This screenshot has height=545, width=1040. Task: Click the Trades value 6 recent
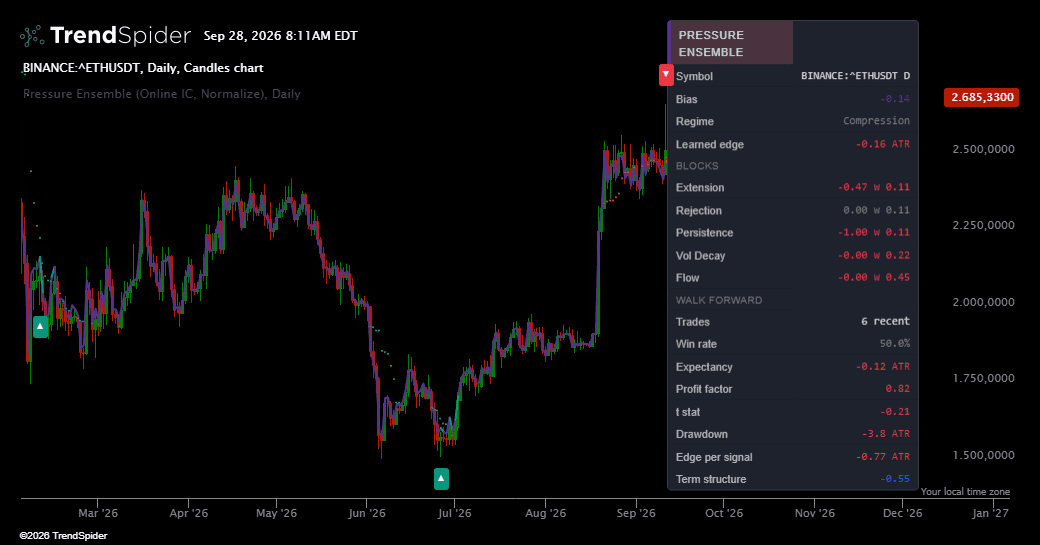(x=885, y=321)
